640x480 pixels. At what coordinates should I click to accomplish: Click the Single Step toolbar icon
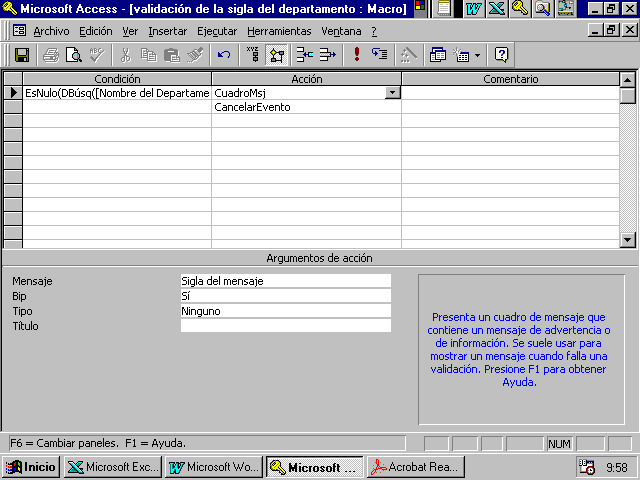(x=380, y=55)
